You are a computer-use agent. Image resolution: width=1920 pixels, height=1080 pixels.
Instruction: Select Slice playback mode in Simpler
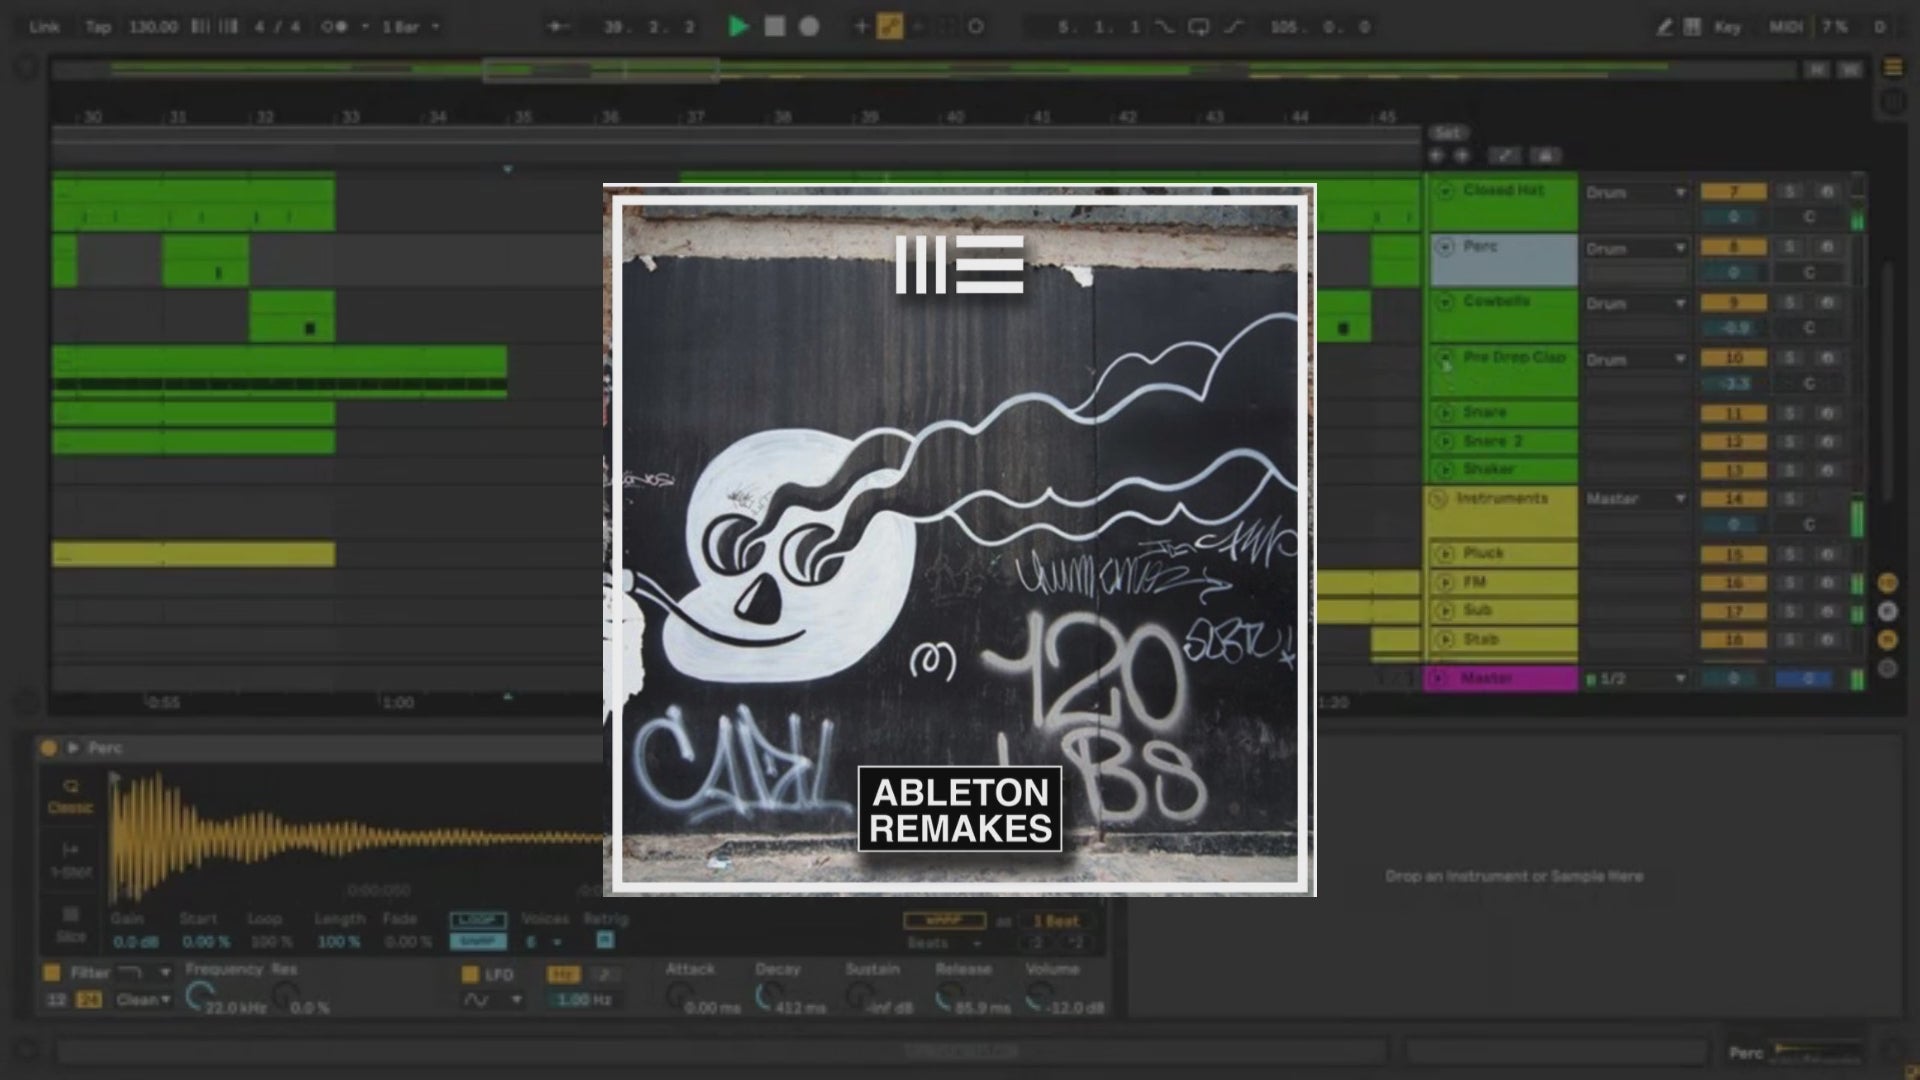click(71, 925)
